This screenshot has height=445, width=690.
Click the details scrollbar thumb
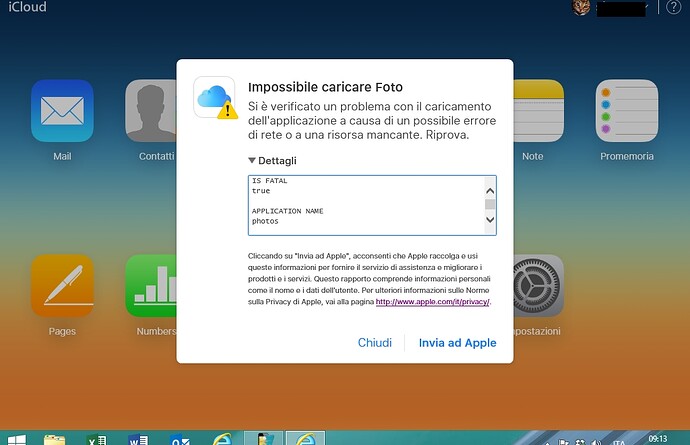click(x=490, y=204)
